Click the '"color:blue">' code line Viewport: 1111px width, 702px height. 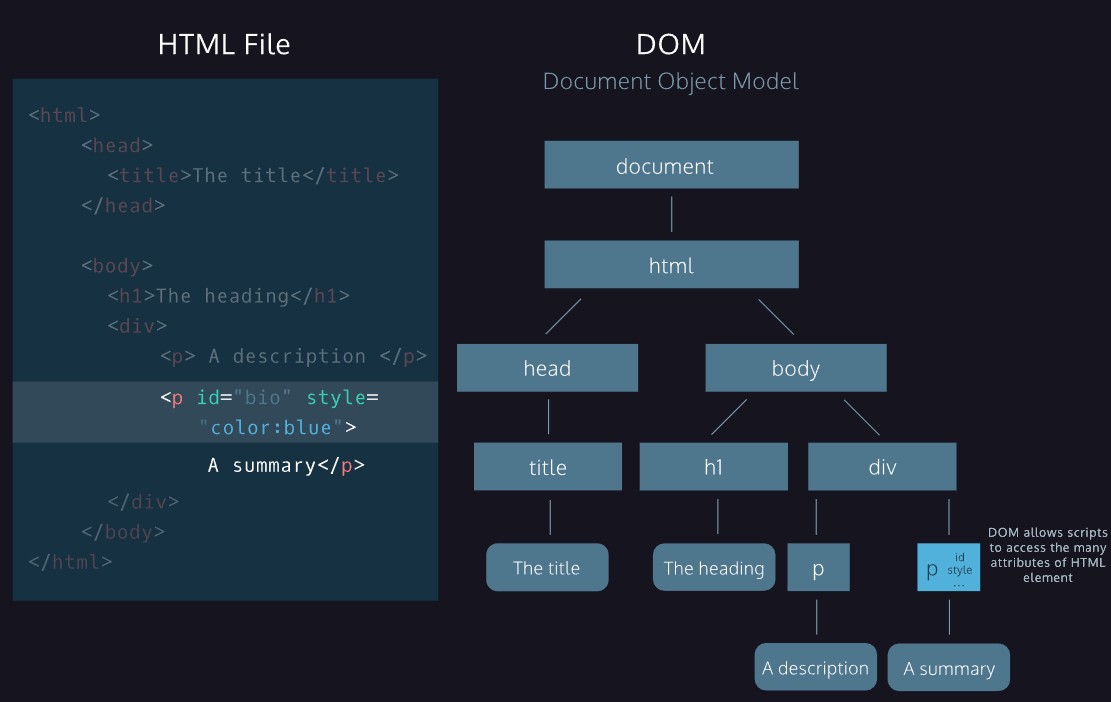tap(277, 427)
